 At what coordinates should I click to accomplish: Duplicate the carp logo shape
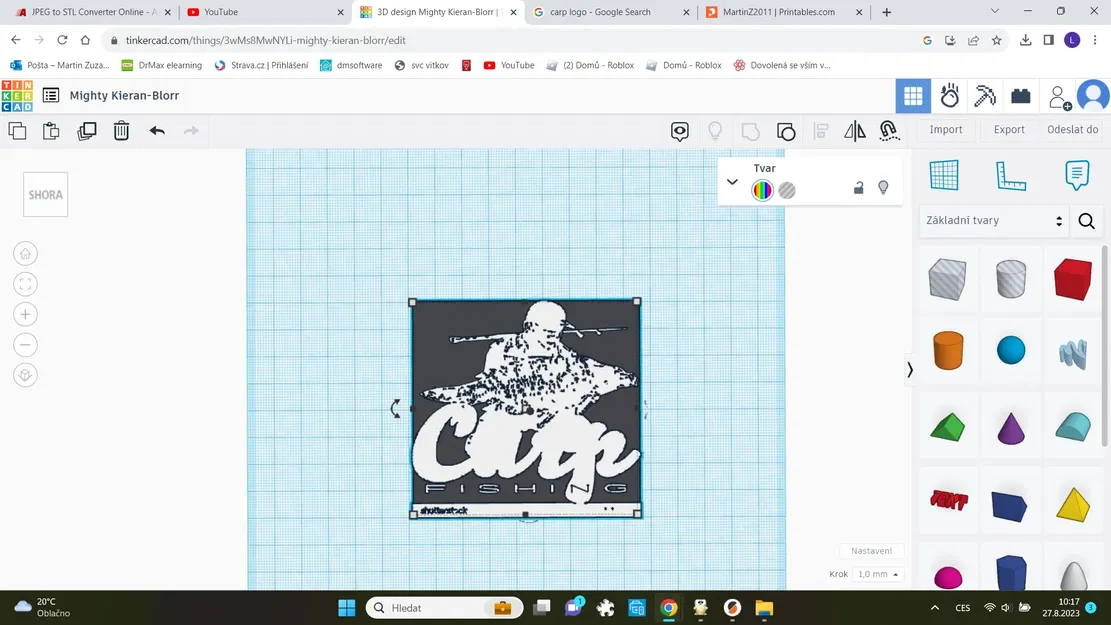pyautogui.click(x=87, y=130)
